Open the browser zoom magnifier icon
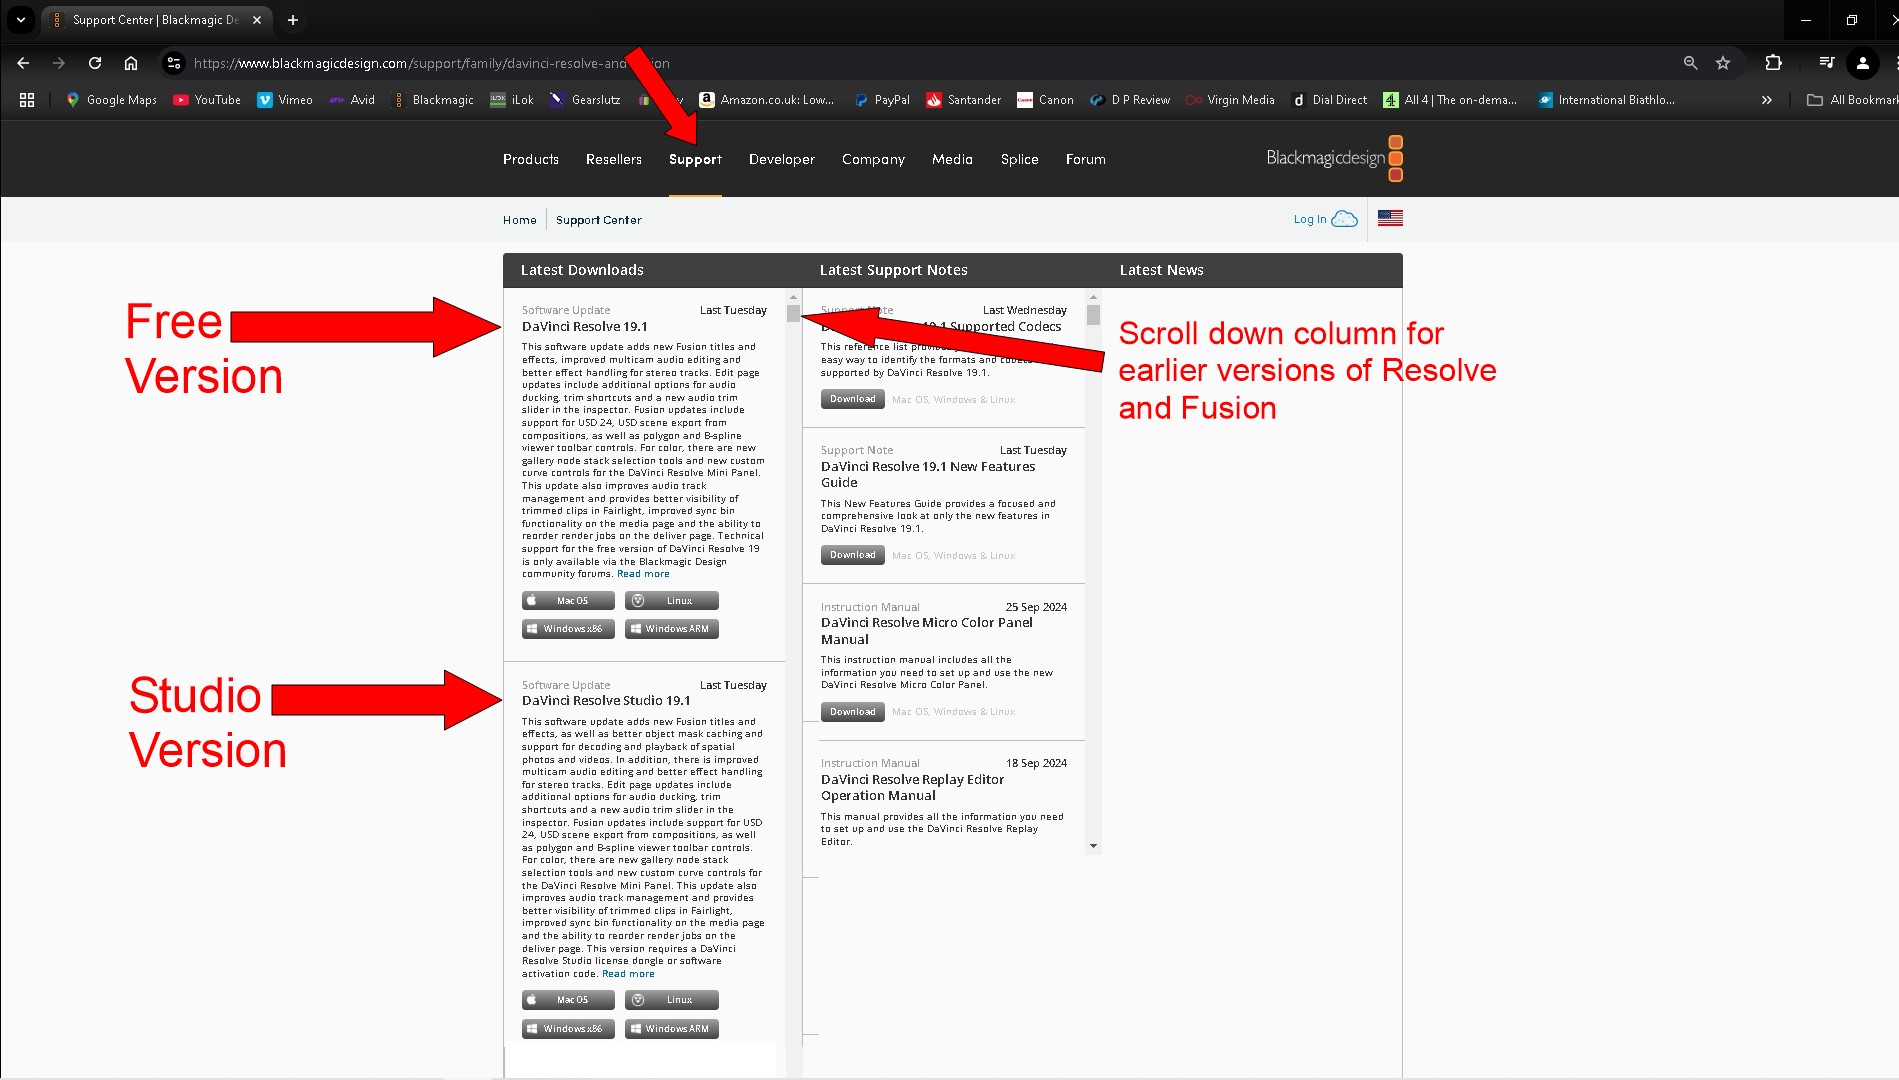Viewport: 1899px width, 1080px height. click(1690, 63)
